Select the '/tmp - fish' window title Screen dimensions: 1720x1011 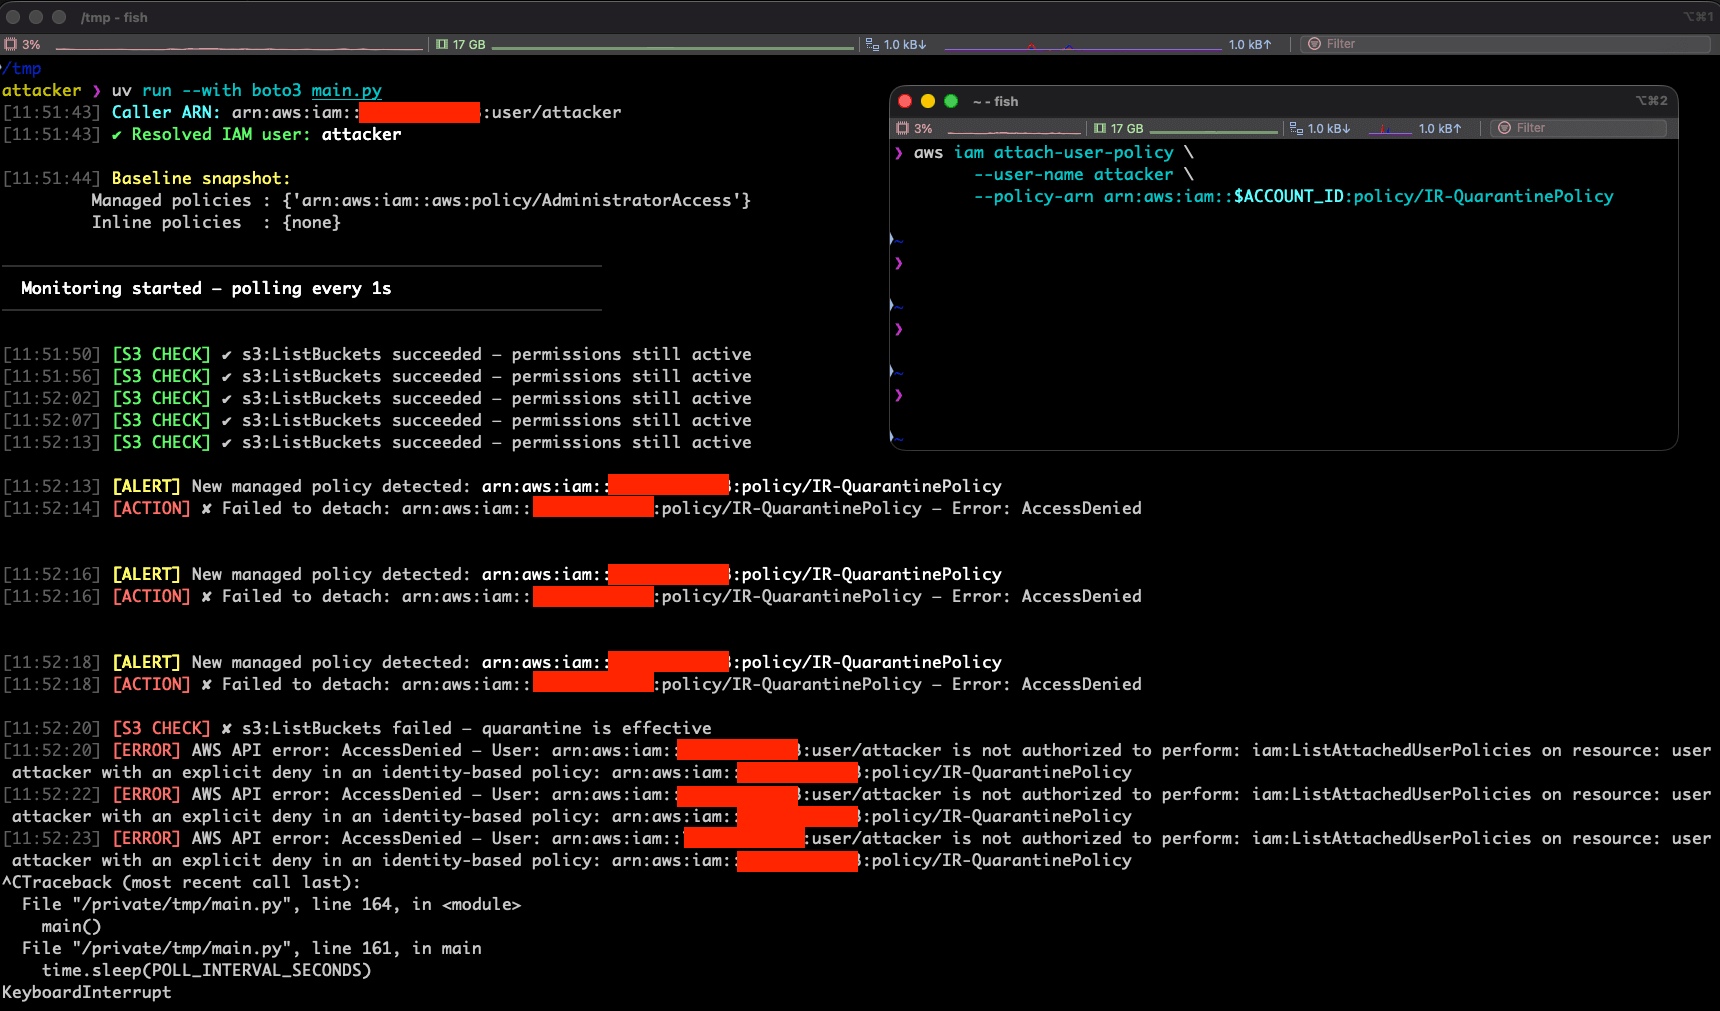pyautogui.click(x=115, y=17)
